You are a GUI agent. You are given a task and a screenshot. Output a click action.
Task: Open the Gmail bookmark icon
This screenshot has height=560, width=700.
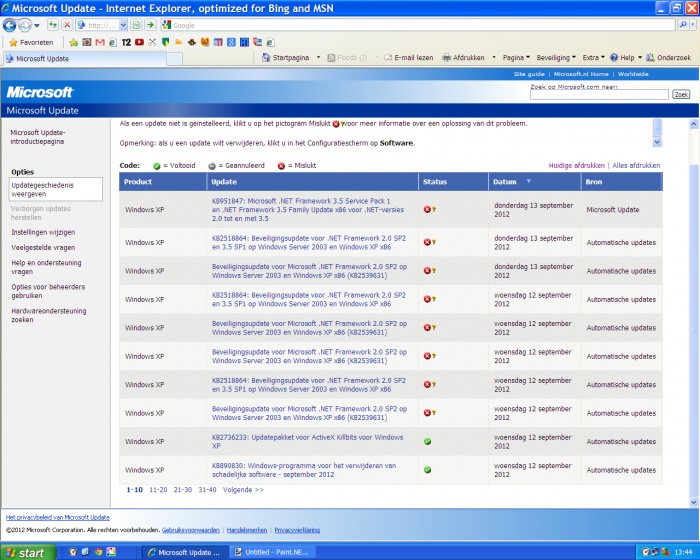100,42
